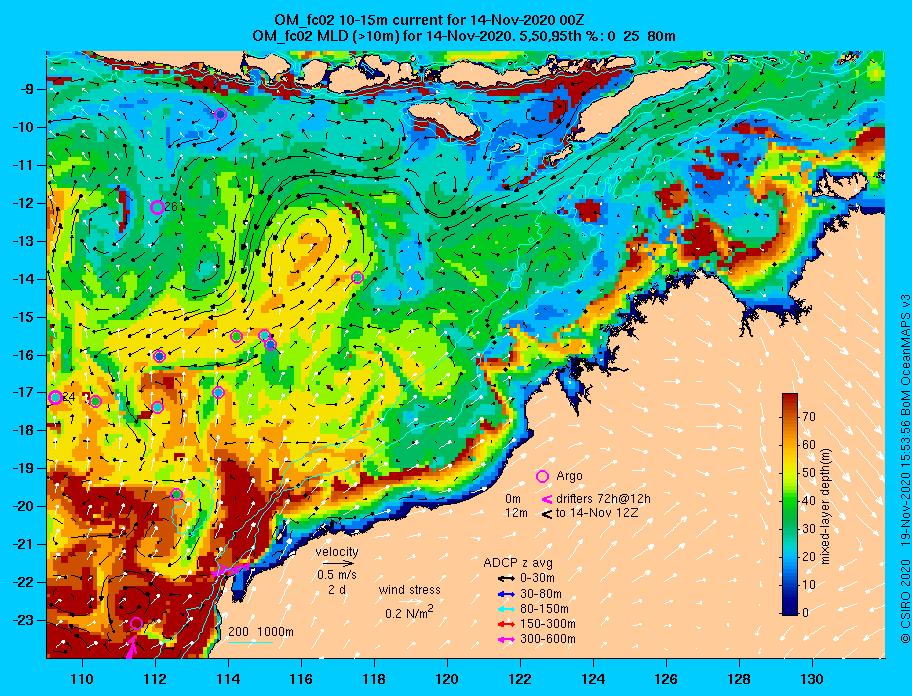
Task: Select the Argo float near -20 latitude
Action: coord(177,495)
